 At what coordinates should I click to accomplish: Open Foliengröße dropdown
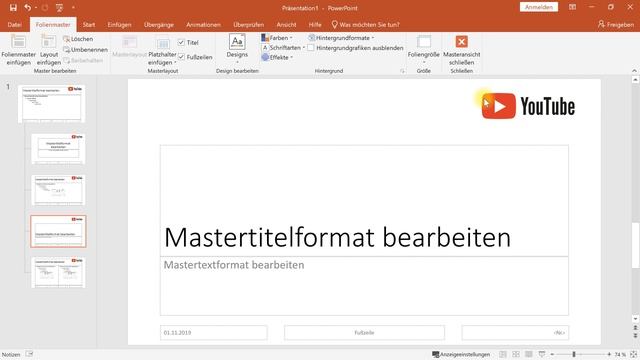[x=424, y=50]
